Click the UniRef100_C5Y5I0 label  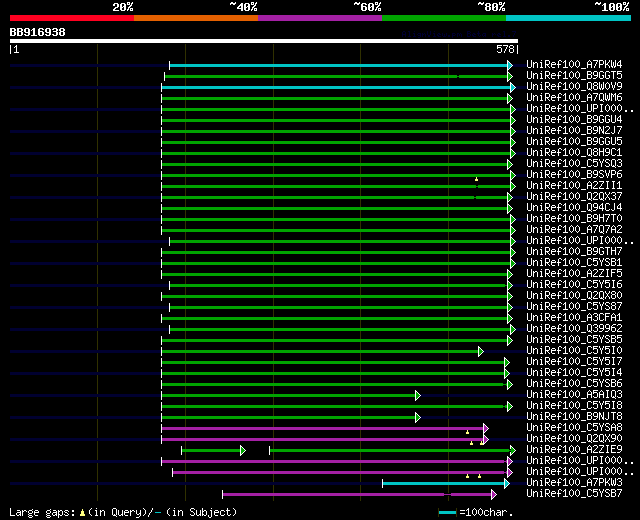coord(574,350)
